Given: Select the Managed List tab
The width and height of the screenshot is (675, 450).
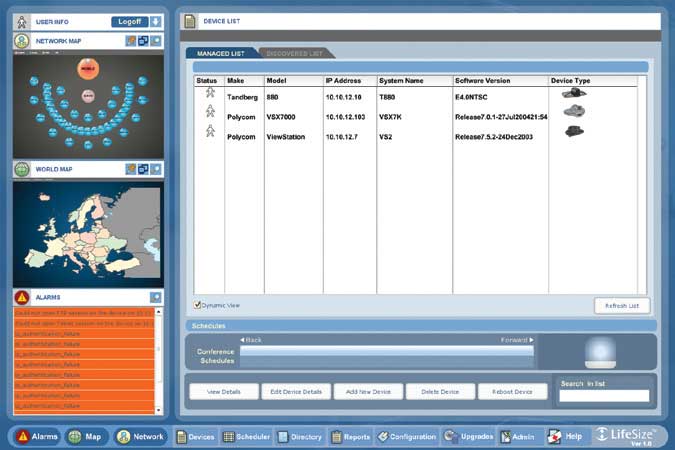Looking at the screenshot, I should (x=222, y=53).
